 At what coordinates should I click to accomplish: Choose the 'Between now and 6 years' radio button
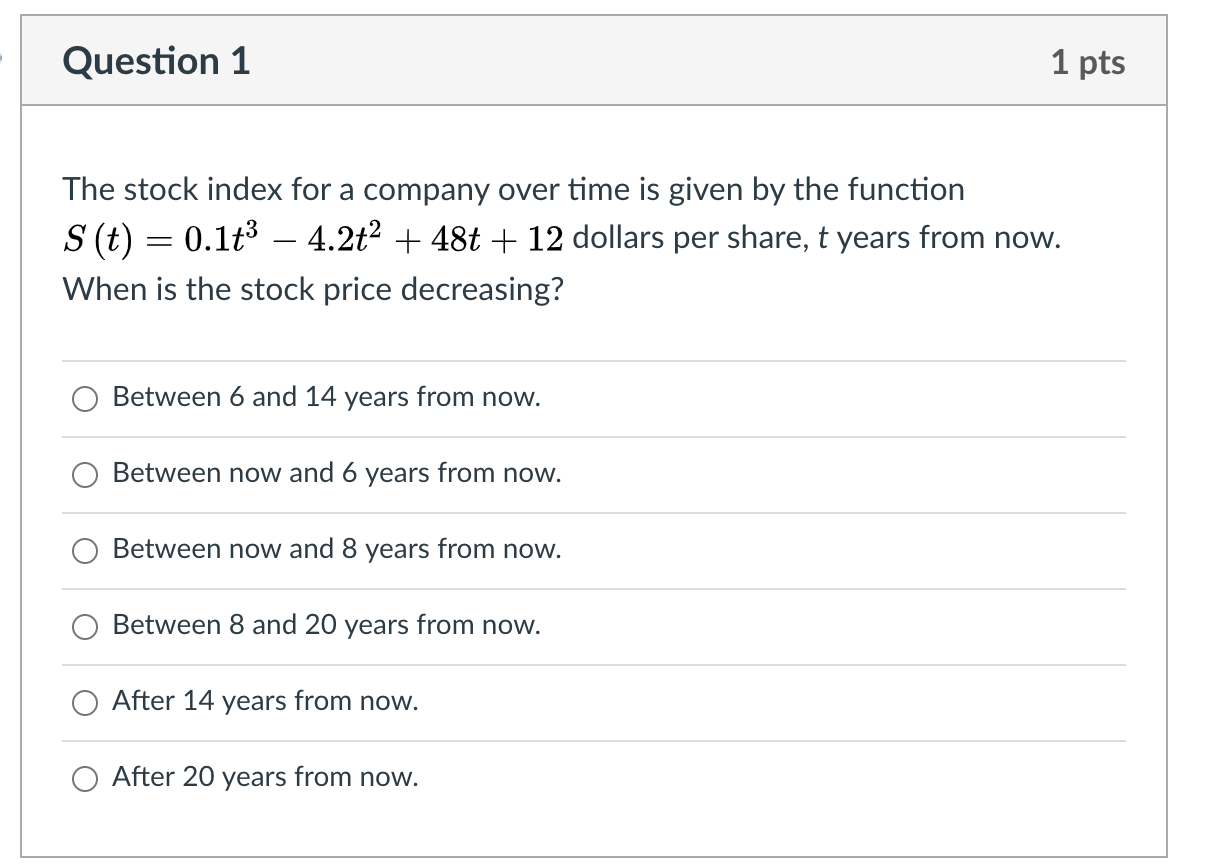coord(84,475)
